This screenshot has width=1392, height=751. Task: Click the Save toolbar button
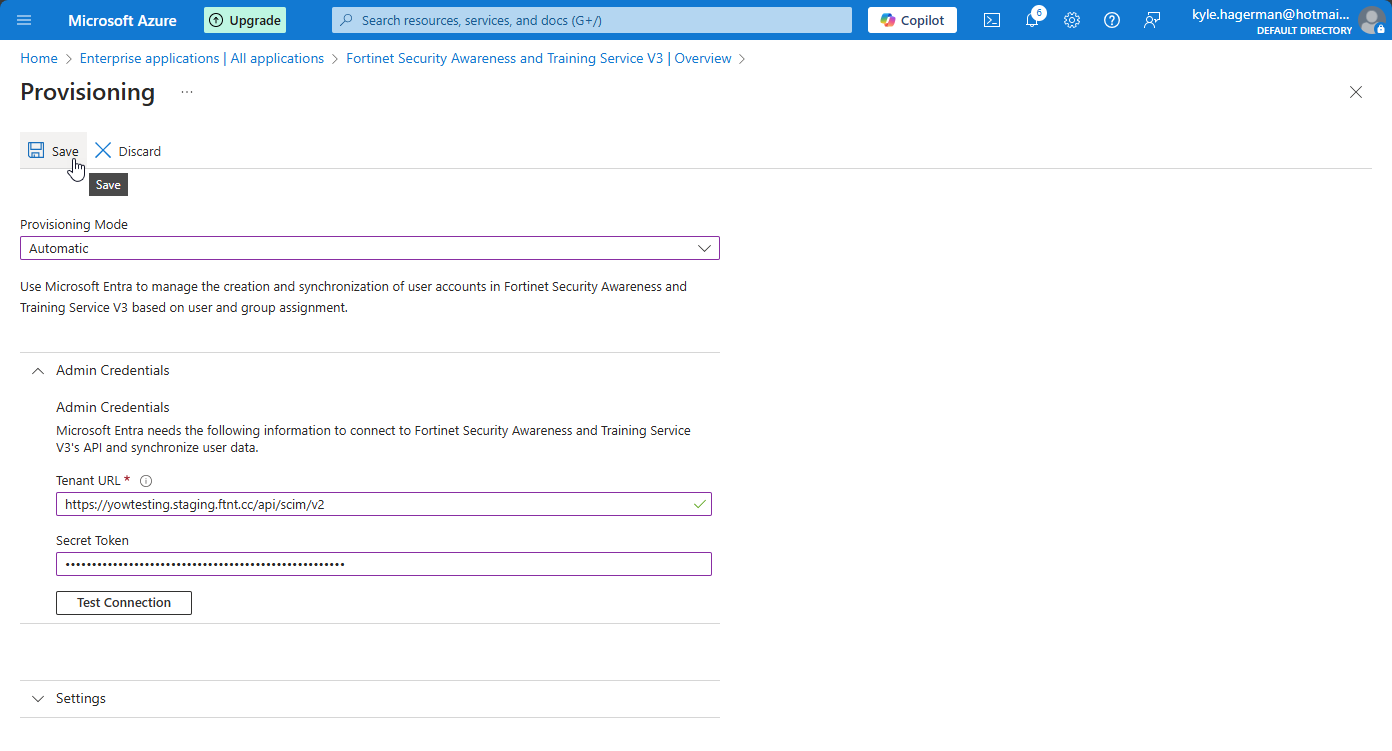point(53,151)
